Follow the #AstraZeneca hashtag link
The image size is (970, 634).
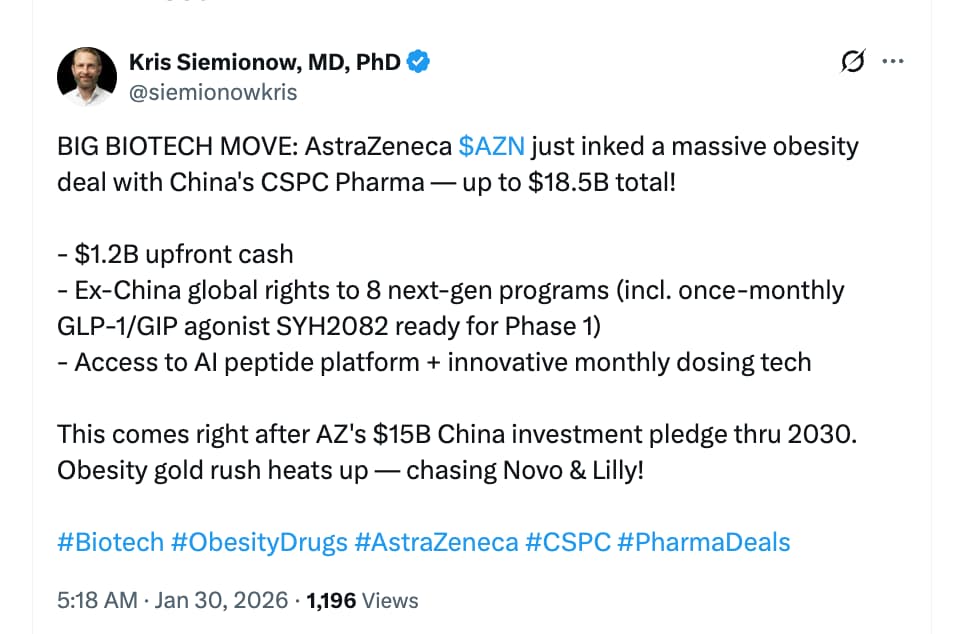pos(437,542)
